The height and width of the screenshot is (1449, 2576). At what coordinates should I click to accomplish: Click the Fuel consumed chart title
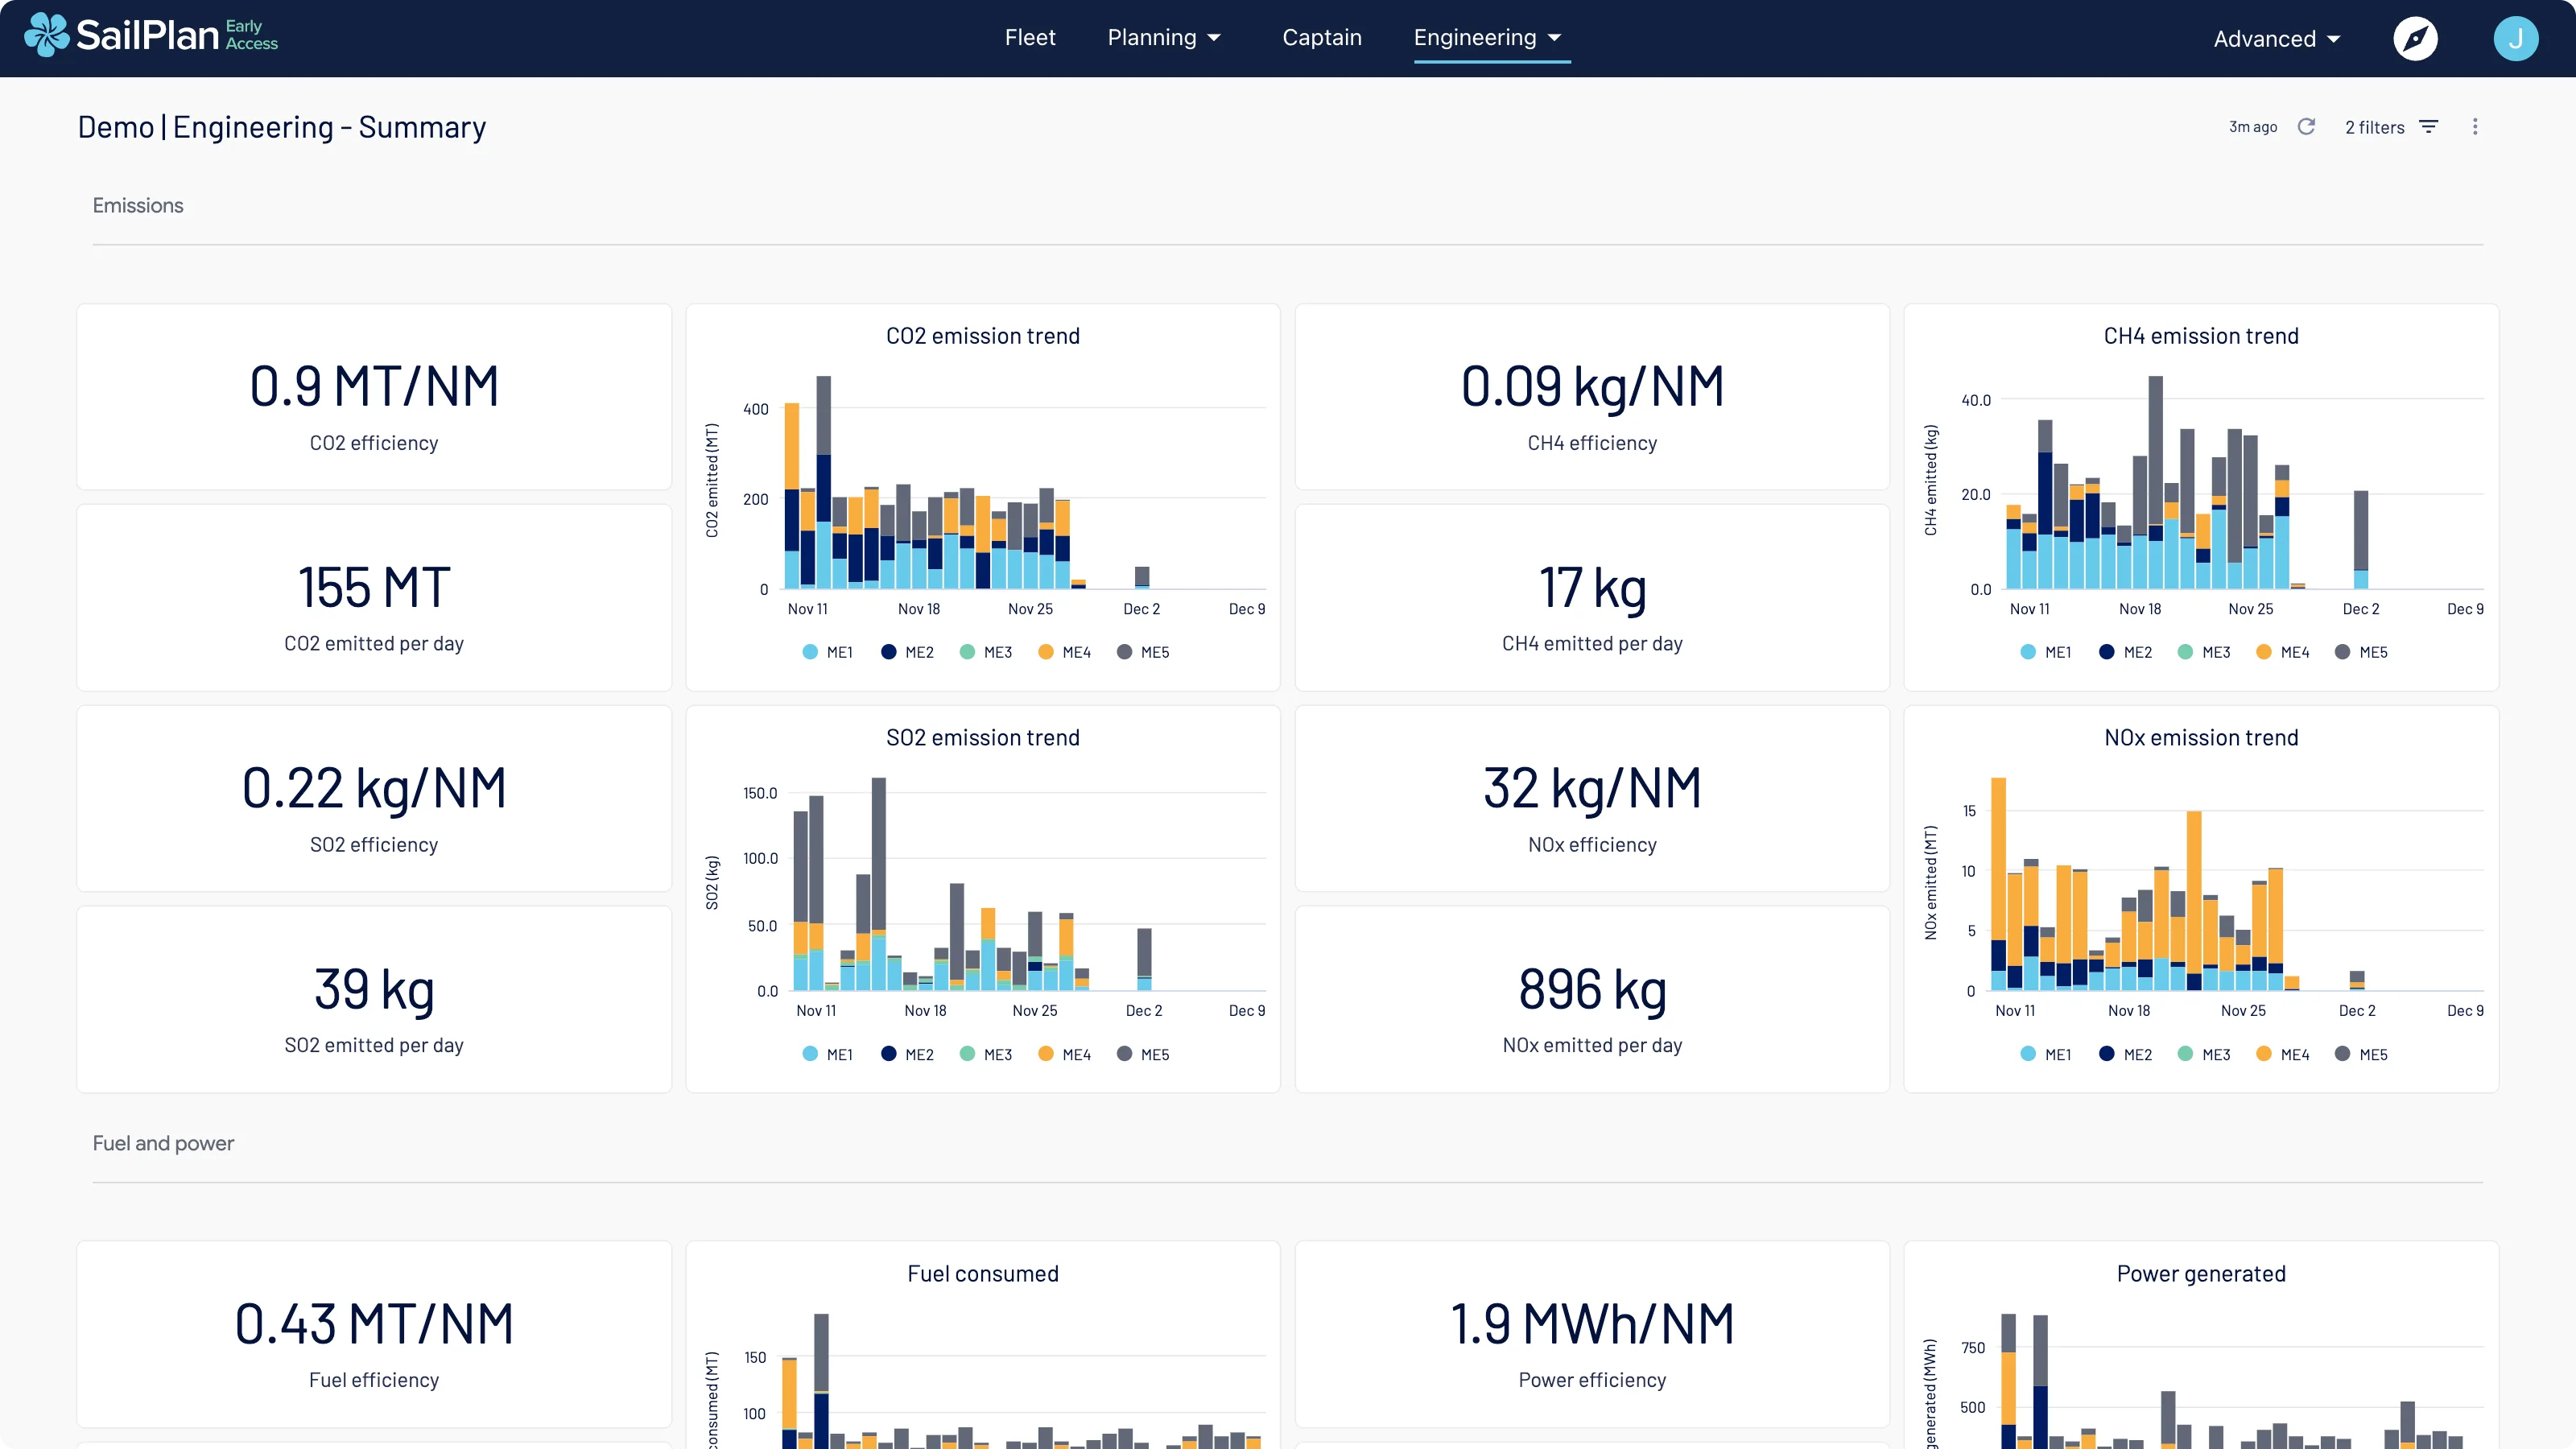click(x=983, y=1274)
